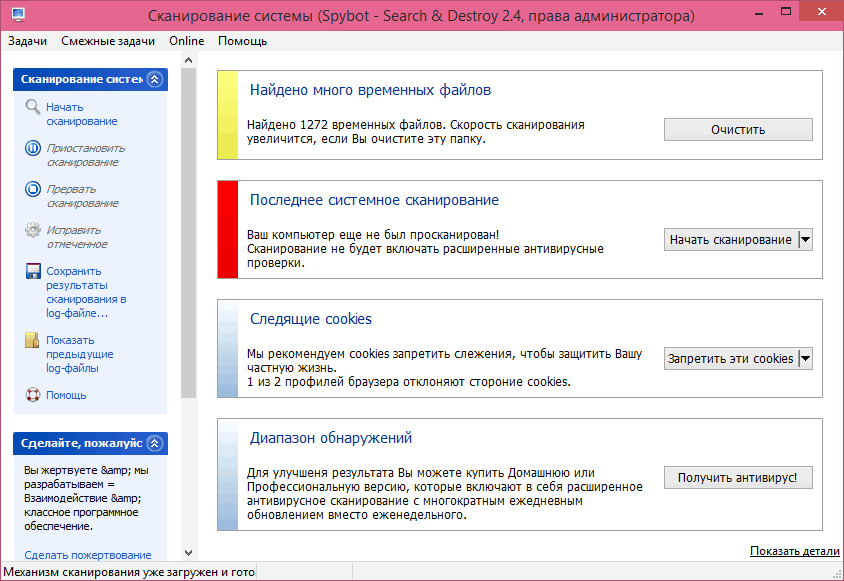The image size is (844, 581).
Task: Click the sidebar vertical scrollbar thumb
Action: click(x=188, y=233)
